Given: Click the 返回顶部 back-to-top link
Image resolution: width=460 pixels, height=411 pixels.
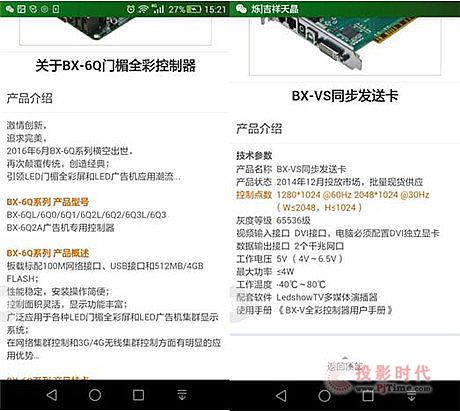Looking at the screenshot, I should tap(345, 365).
